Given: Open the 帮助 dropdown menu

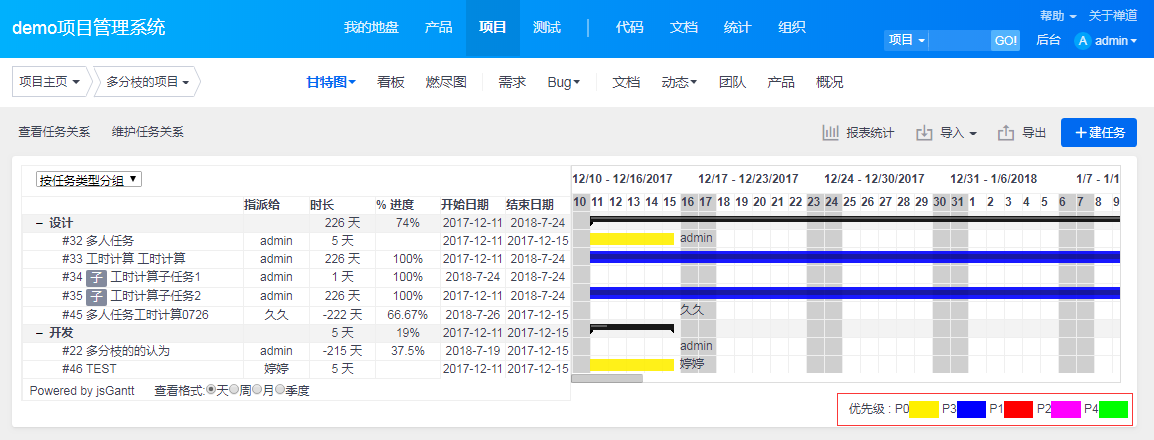Looking at the screenshot, I should (x=1057, y=16).
